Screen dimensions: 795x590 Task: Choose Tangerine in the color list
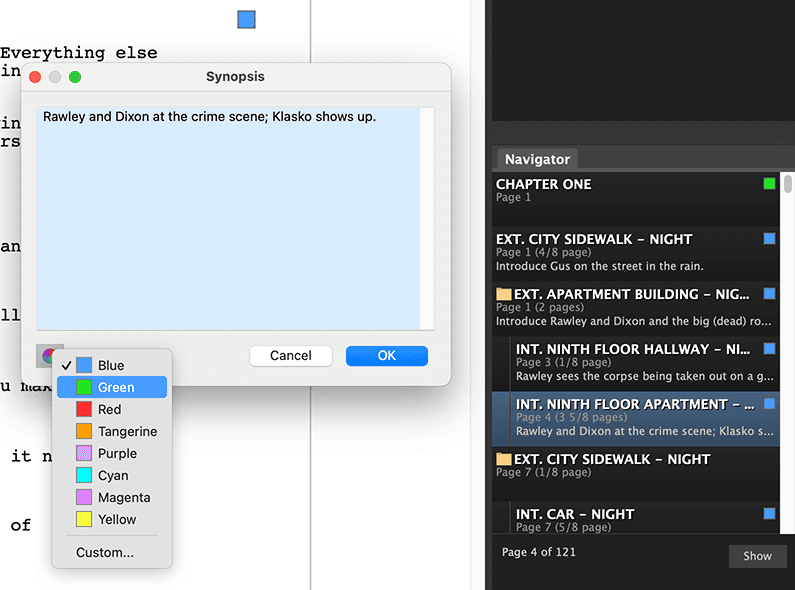(x=112, y=431)
